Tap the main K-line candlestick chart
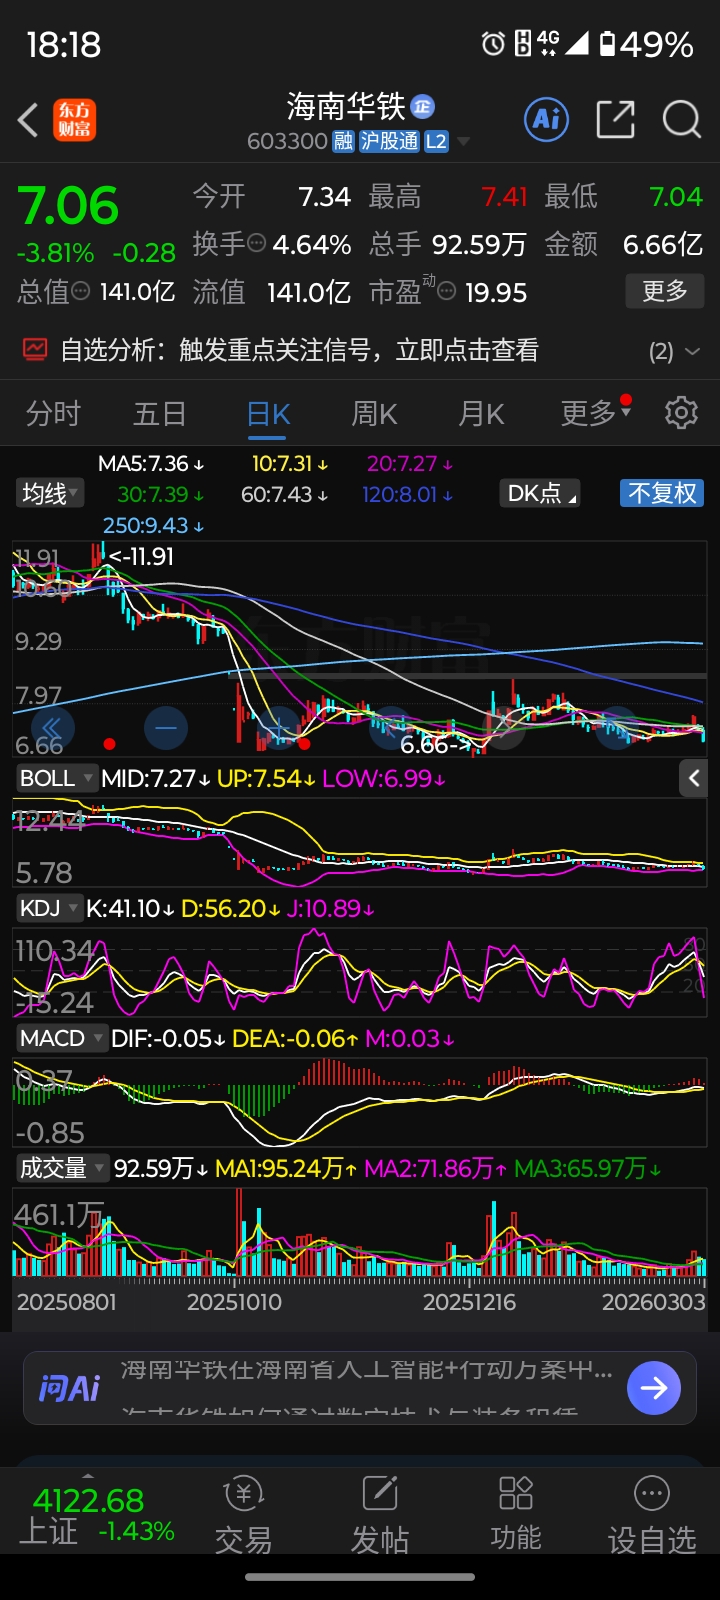This screenshot has width=720, height=1600. (x=360, y=648)
